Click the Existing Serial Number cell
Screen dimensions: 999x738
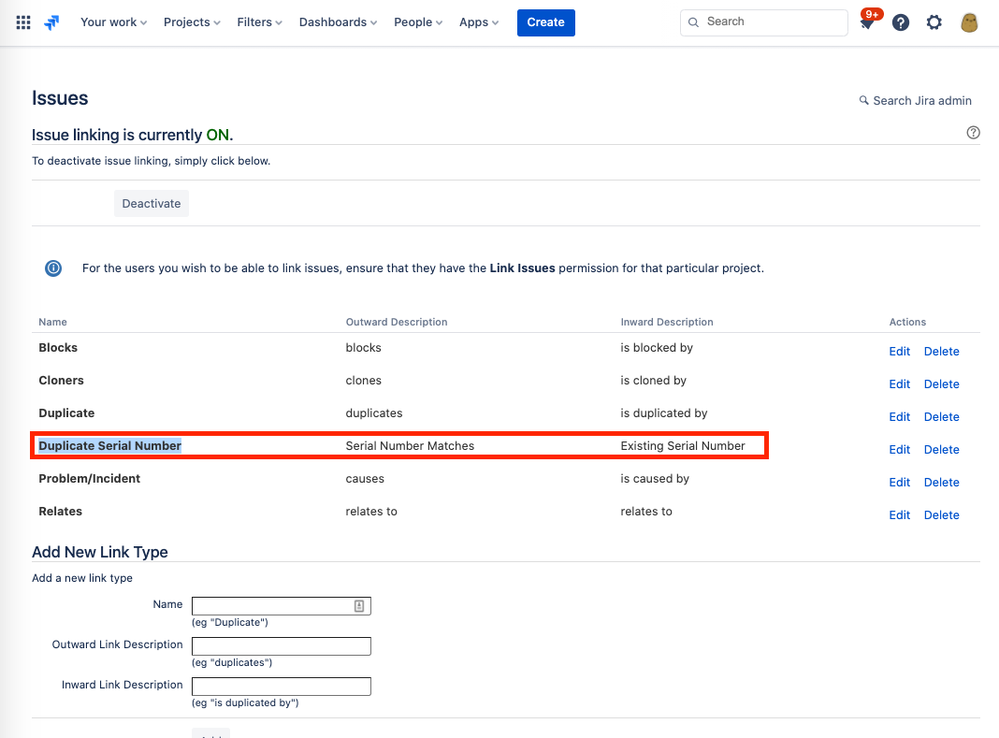tap(682, 445)
